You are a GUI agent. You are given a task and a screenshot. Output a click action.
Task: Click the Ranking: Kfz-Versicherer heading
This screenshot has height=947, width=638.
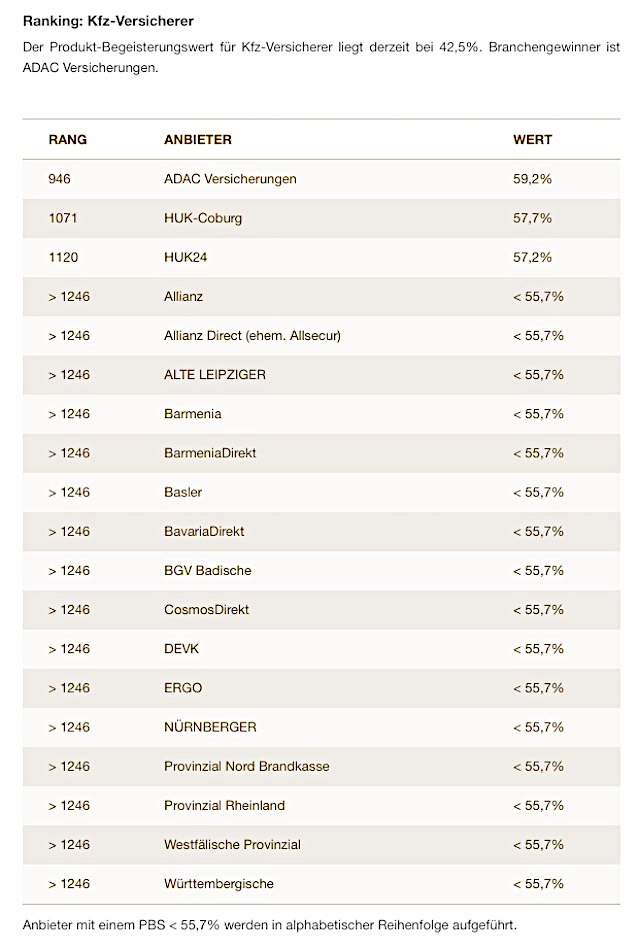(94, 20)
